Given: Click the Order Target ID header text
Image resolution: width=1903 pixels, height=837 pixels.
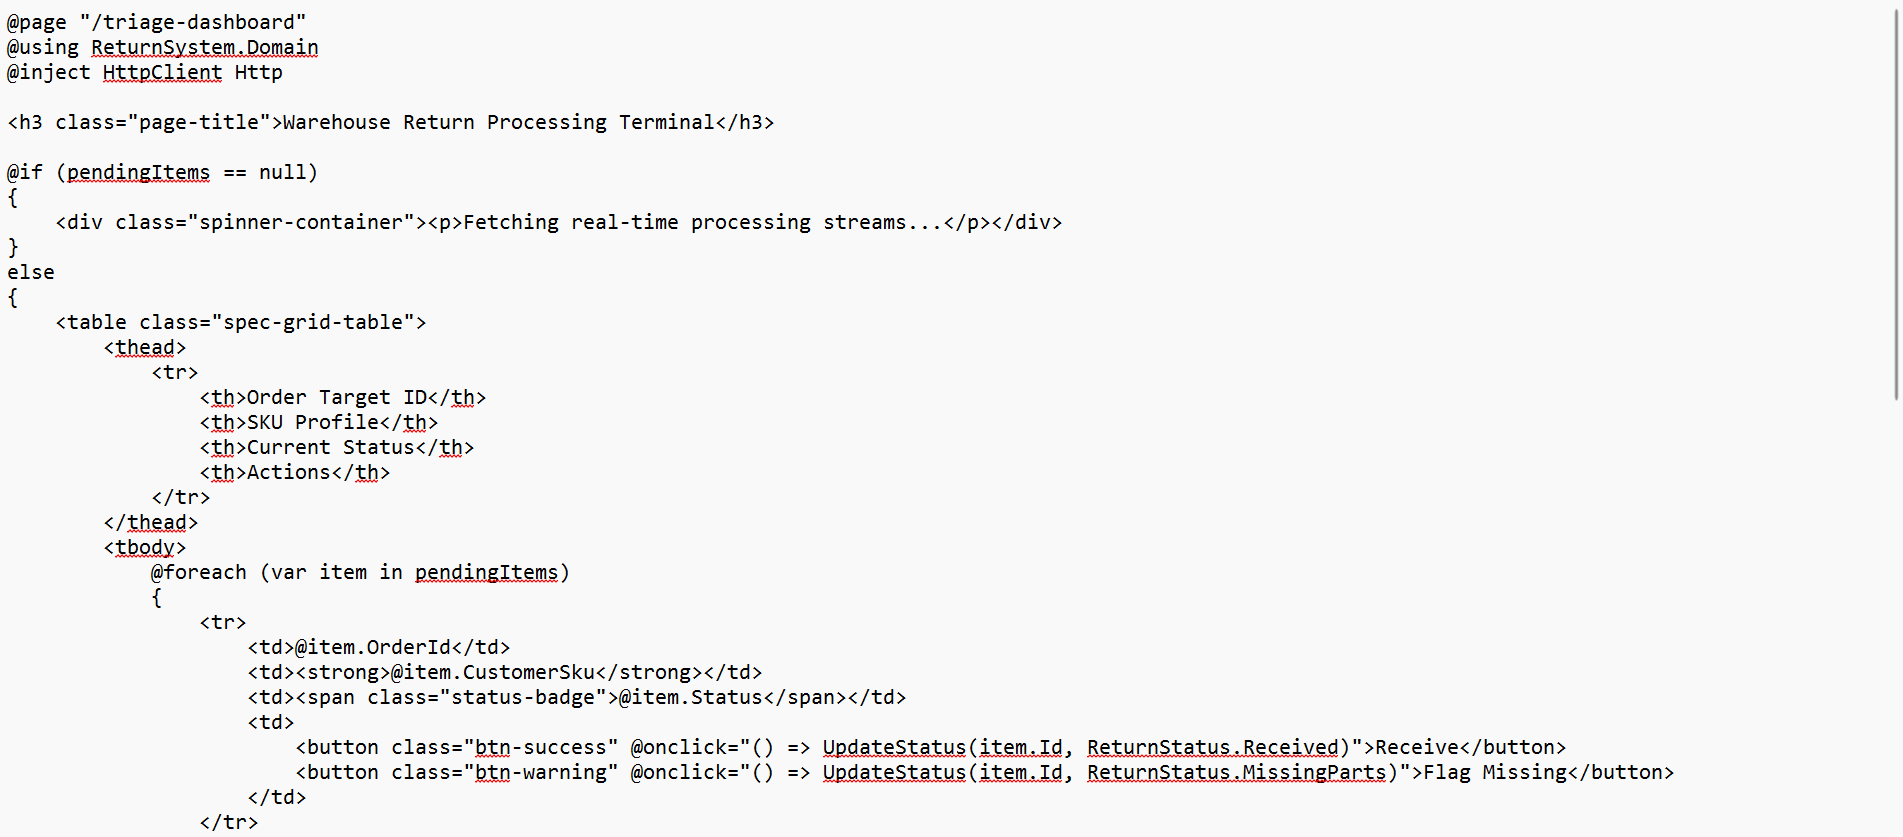Looking at the screenshot, I should [337, 397].
